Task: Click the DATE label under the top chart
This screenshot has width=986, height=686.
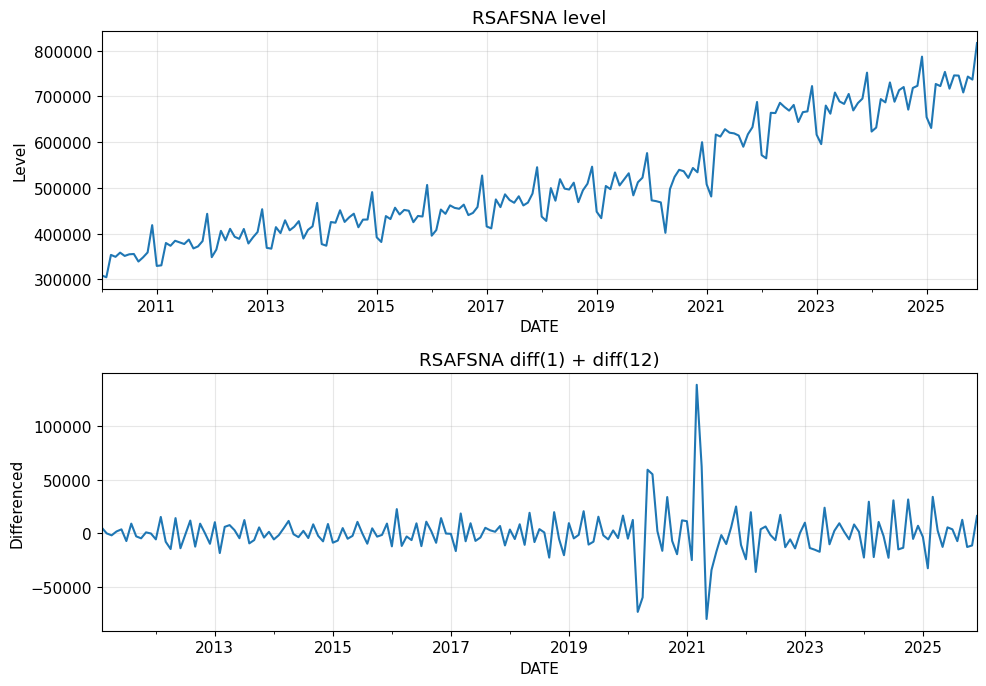Action: (x=539, y=327)
